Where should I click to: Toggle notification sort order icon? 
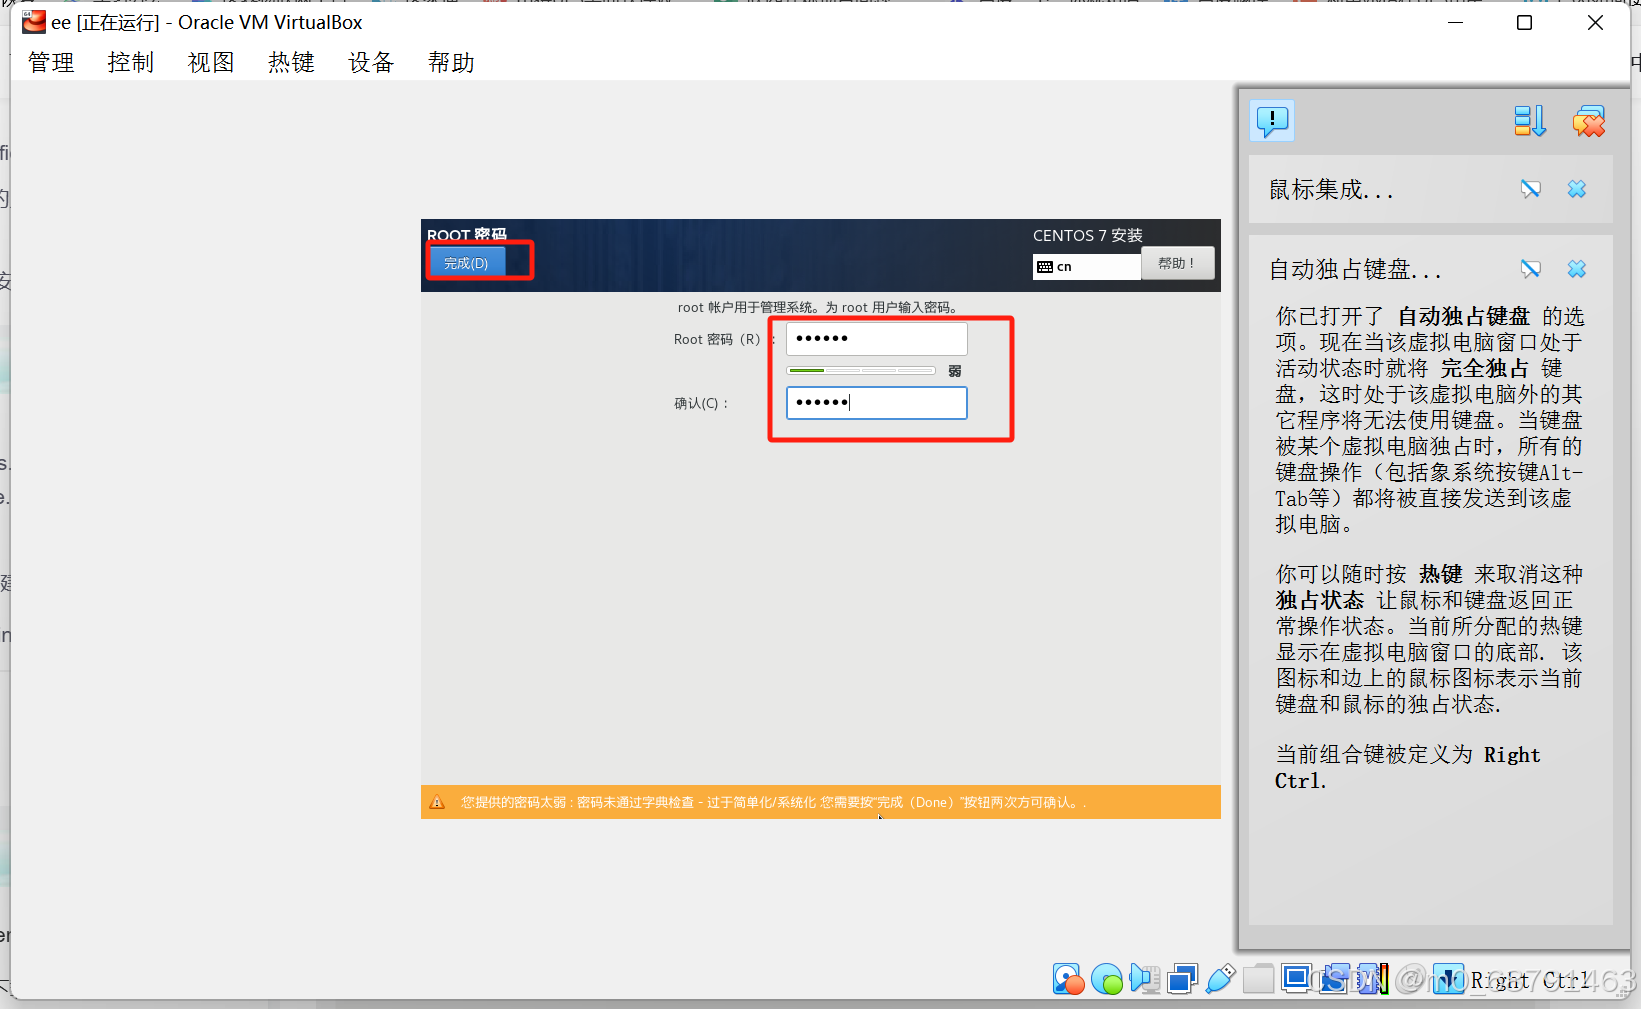[1530, 121]
